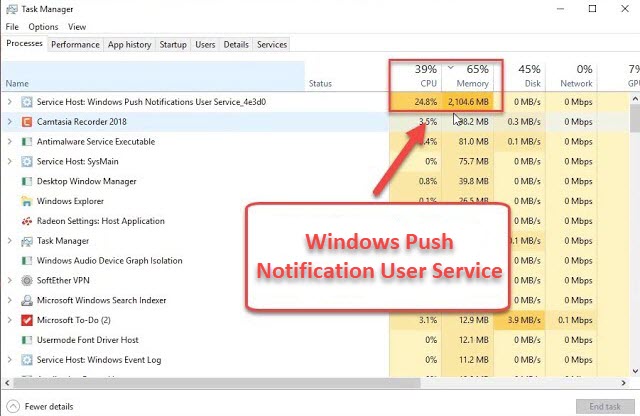Image resolution: width=640 pixels, height=416 pixels.
Task: Expand the Antimalware Service Executable row
Action: pos(10,142)
